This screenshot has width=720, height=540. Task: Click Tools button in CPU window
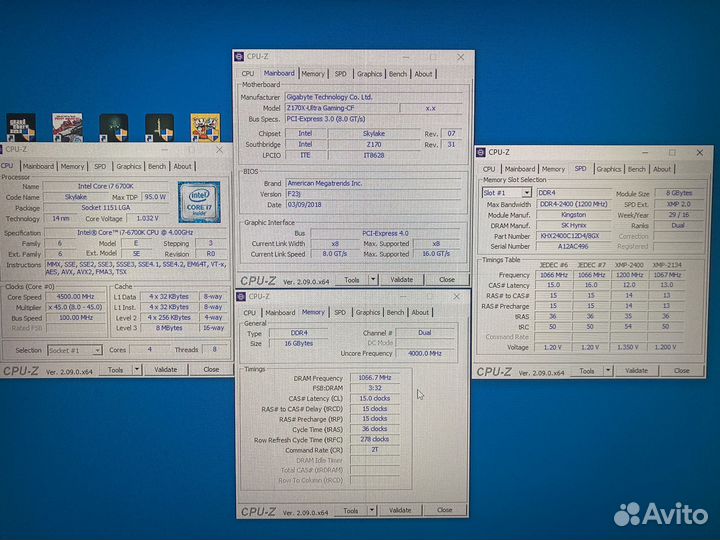tap(116, 369)
